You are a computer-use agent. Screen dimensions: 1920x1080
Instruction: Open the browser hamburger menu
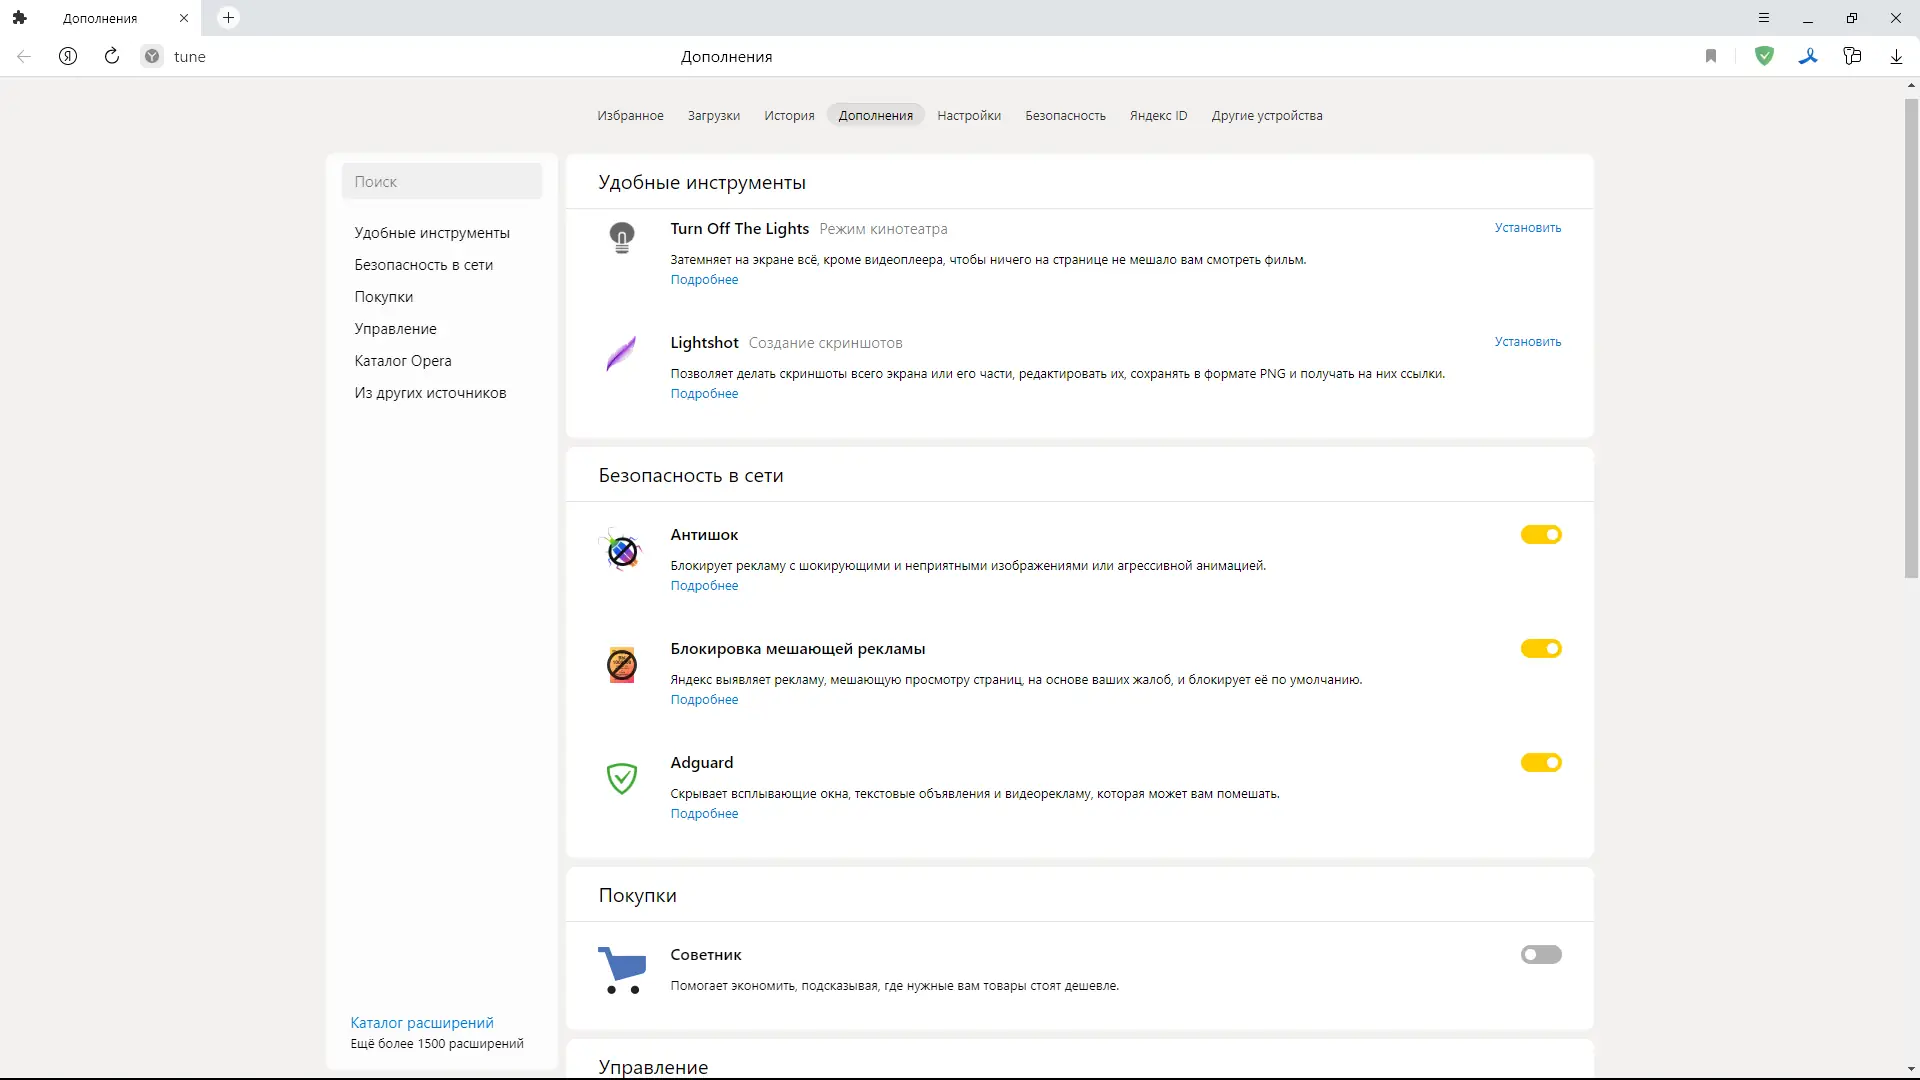(1764, 18)
